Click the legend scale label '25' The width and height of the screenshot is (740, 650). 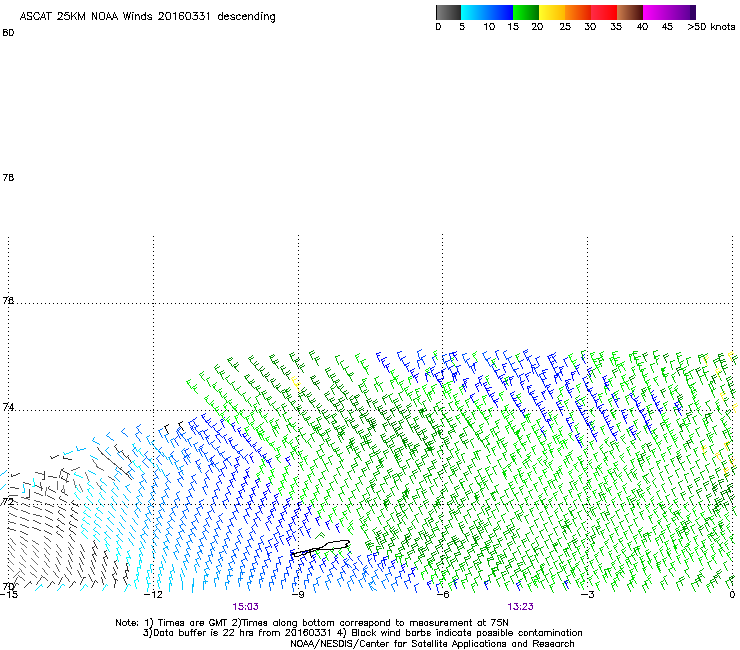(x=565, y=27)
